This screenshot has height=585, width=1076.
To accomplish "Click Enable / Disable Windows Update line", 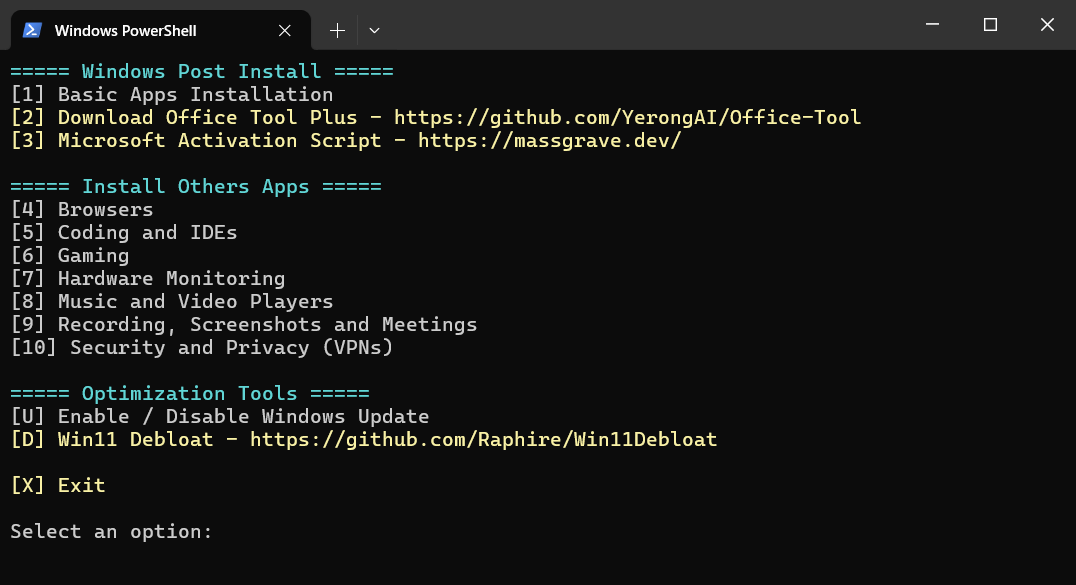I will (220, 417).
